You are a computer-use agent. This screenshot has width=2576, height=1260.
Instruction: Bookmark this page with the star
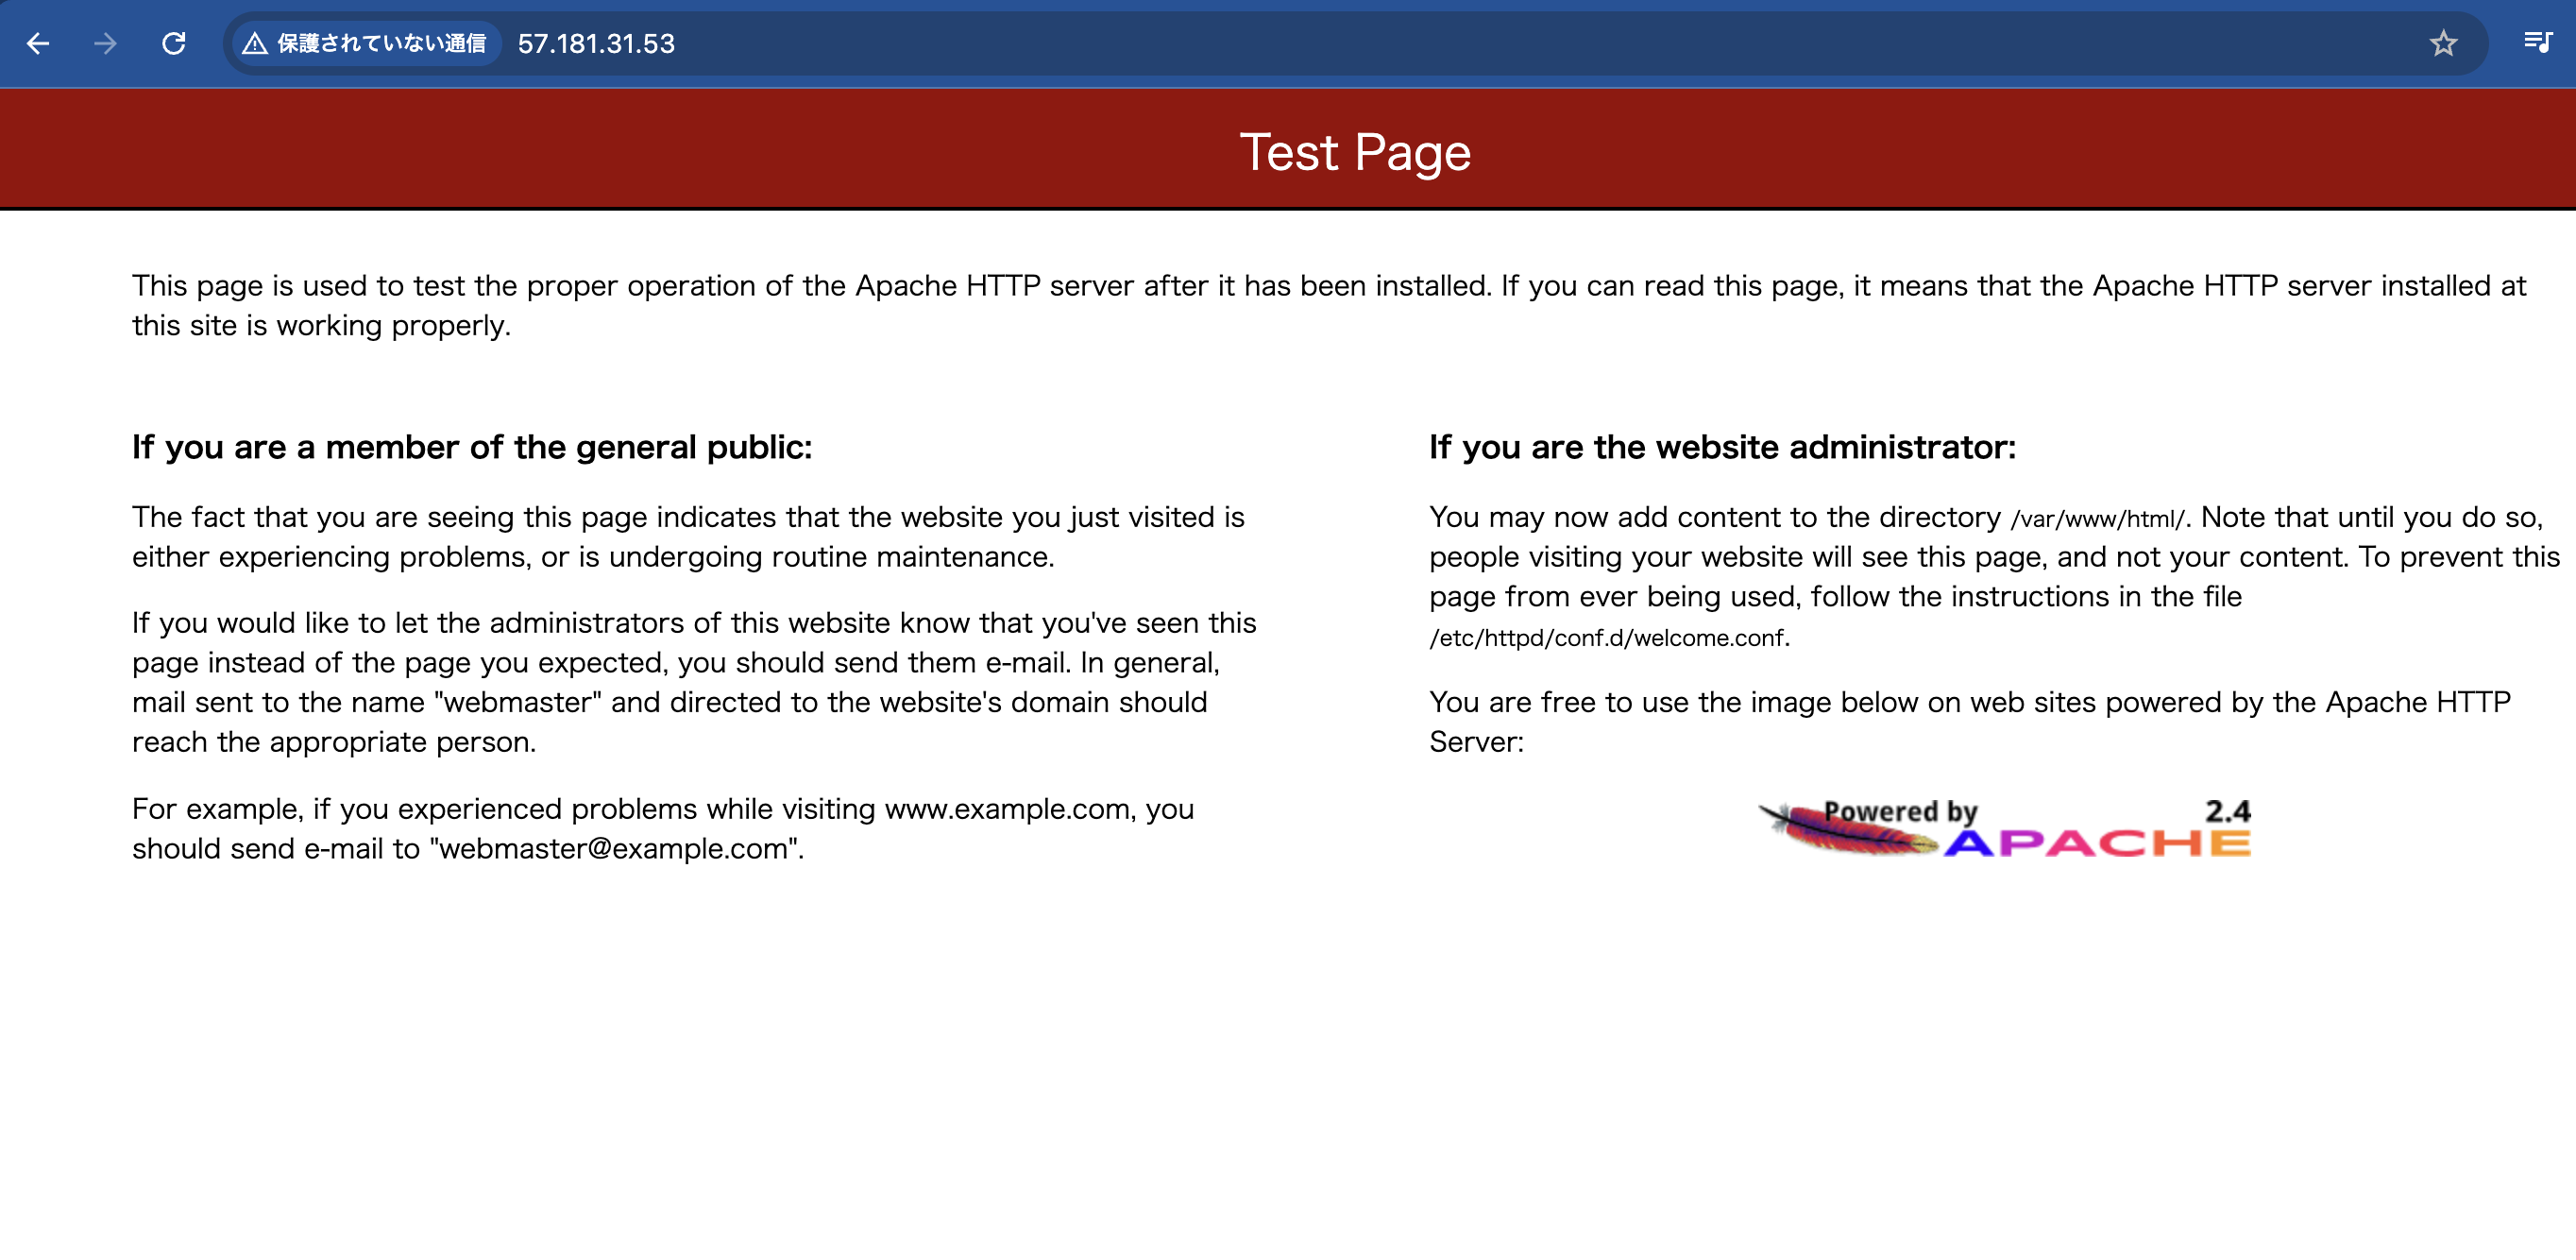coord(2443,44)
